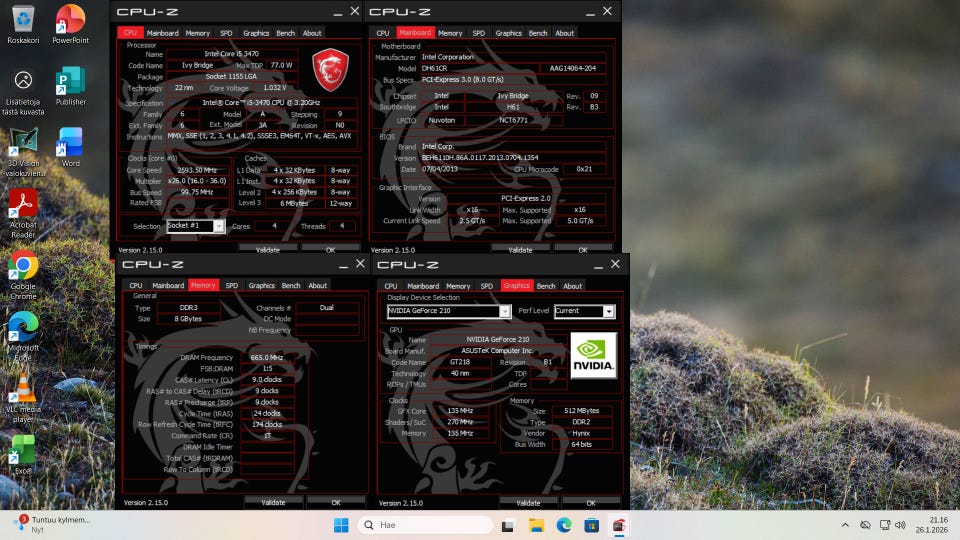Image resolution: width=960 pixels, height=540 pixels.
Task: Switch to CPU tab in the Mainboard window
Action: point(383,33)
